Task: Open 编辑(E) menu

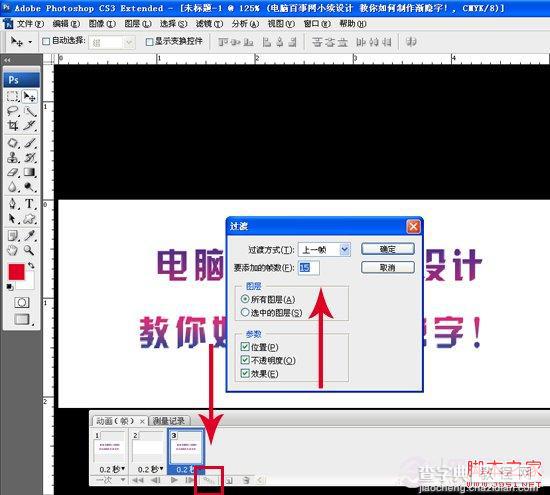Action: tap(66, 24)
